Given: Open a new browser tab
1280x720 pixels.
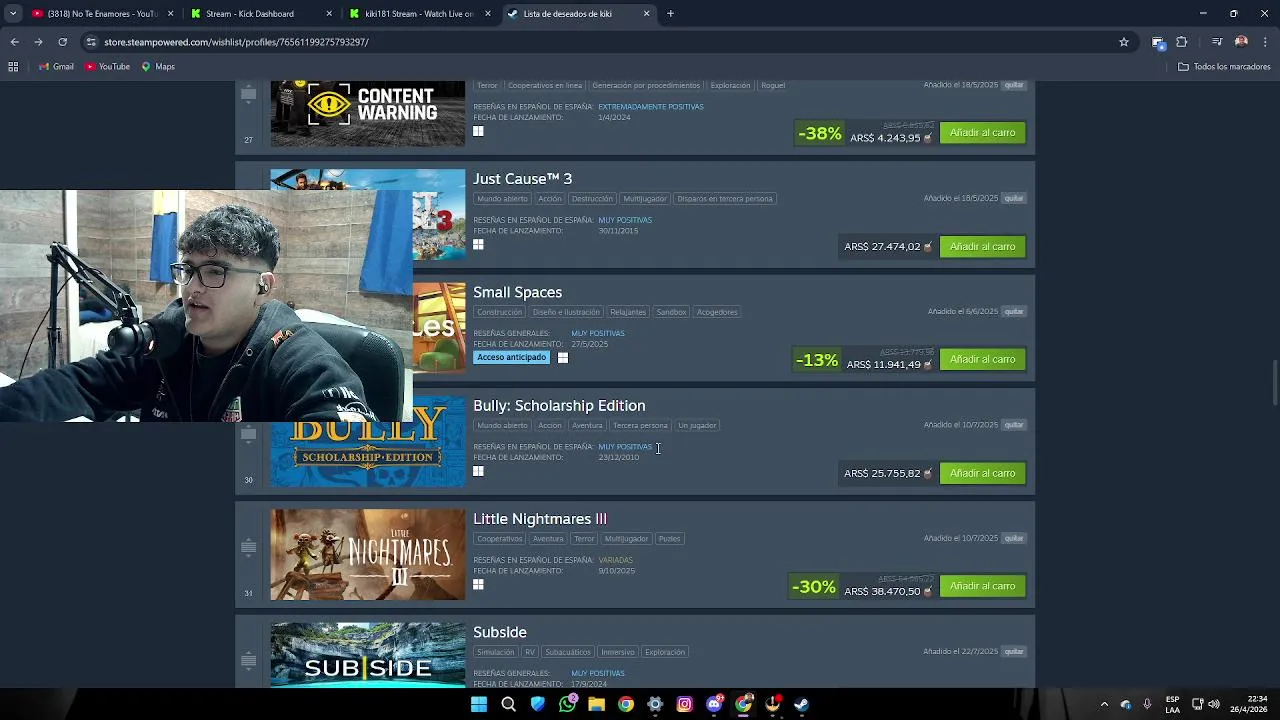Looking at the screenshot, I should 670,14.
